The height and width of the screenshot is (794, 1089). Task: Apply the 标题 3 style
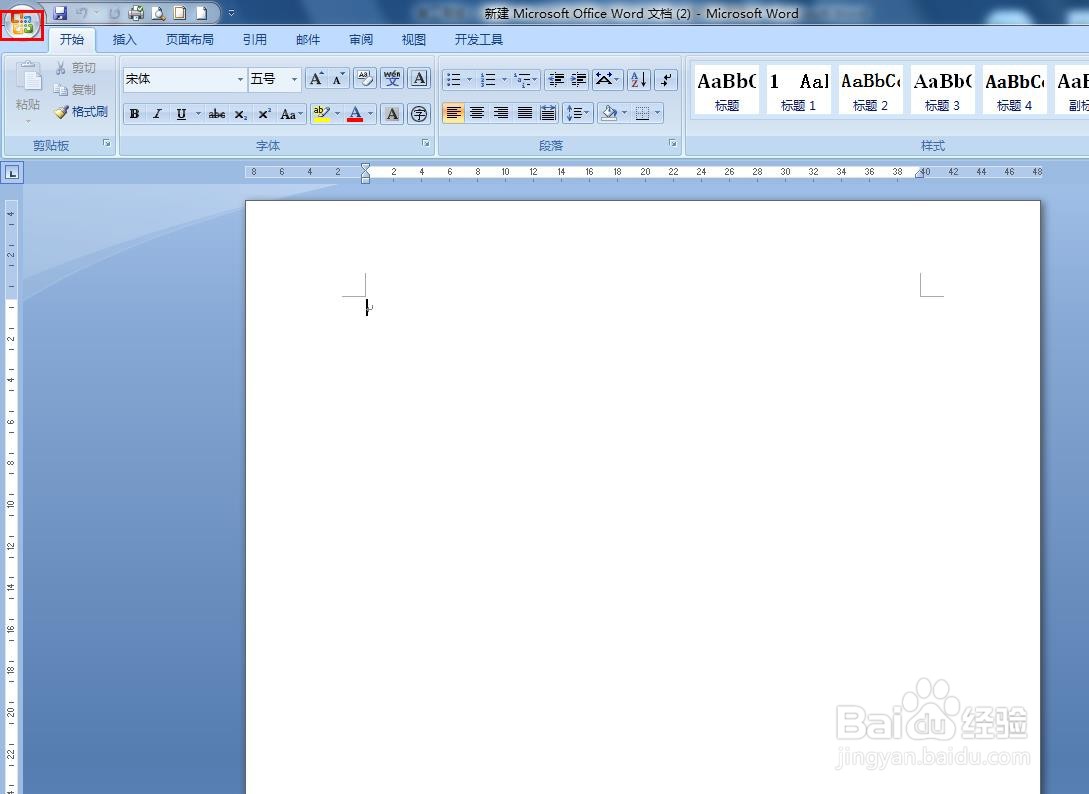point(942,90)
